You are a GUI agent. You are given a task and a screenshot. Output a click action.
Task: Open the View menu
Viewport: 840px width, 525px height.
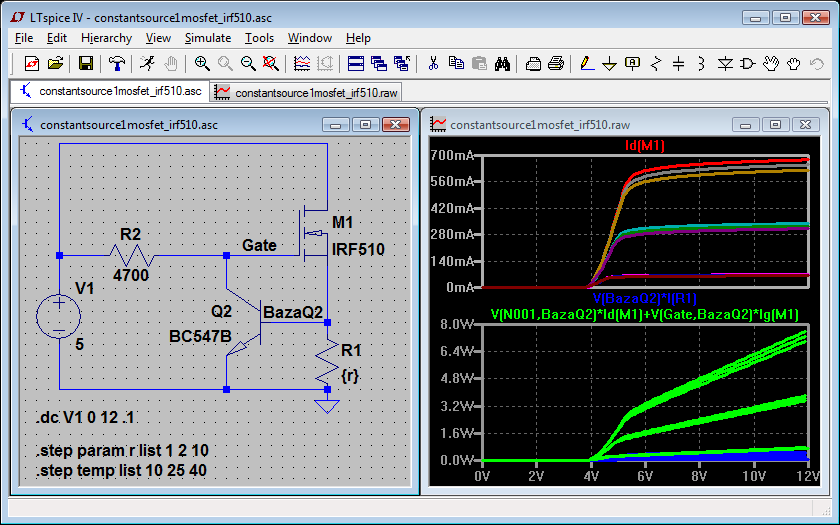click(x=158, y=38)
